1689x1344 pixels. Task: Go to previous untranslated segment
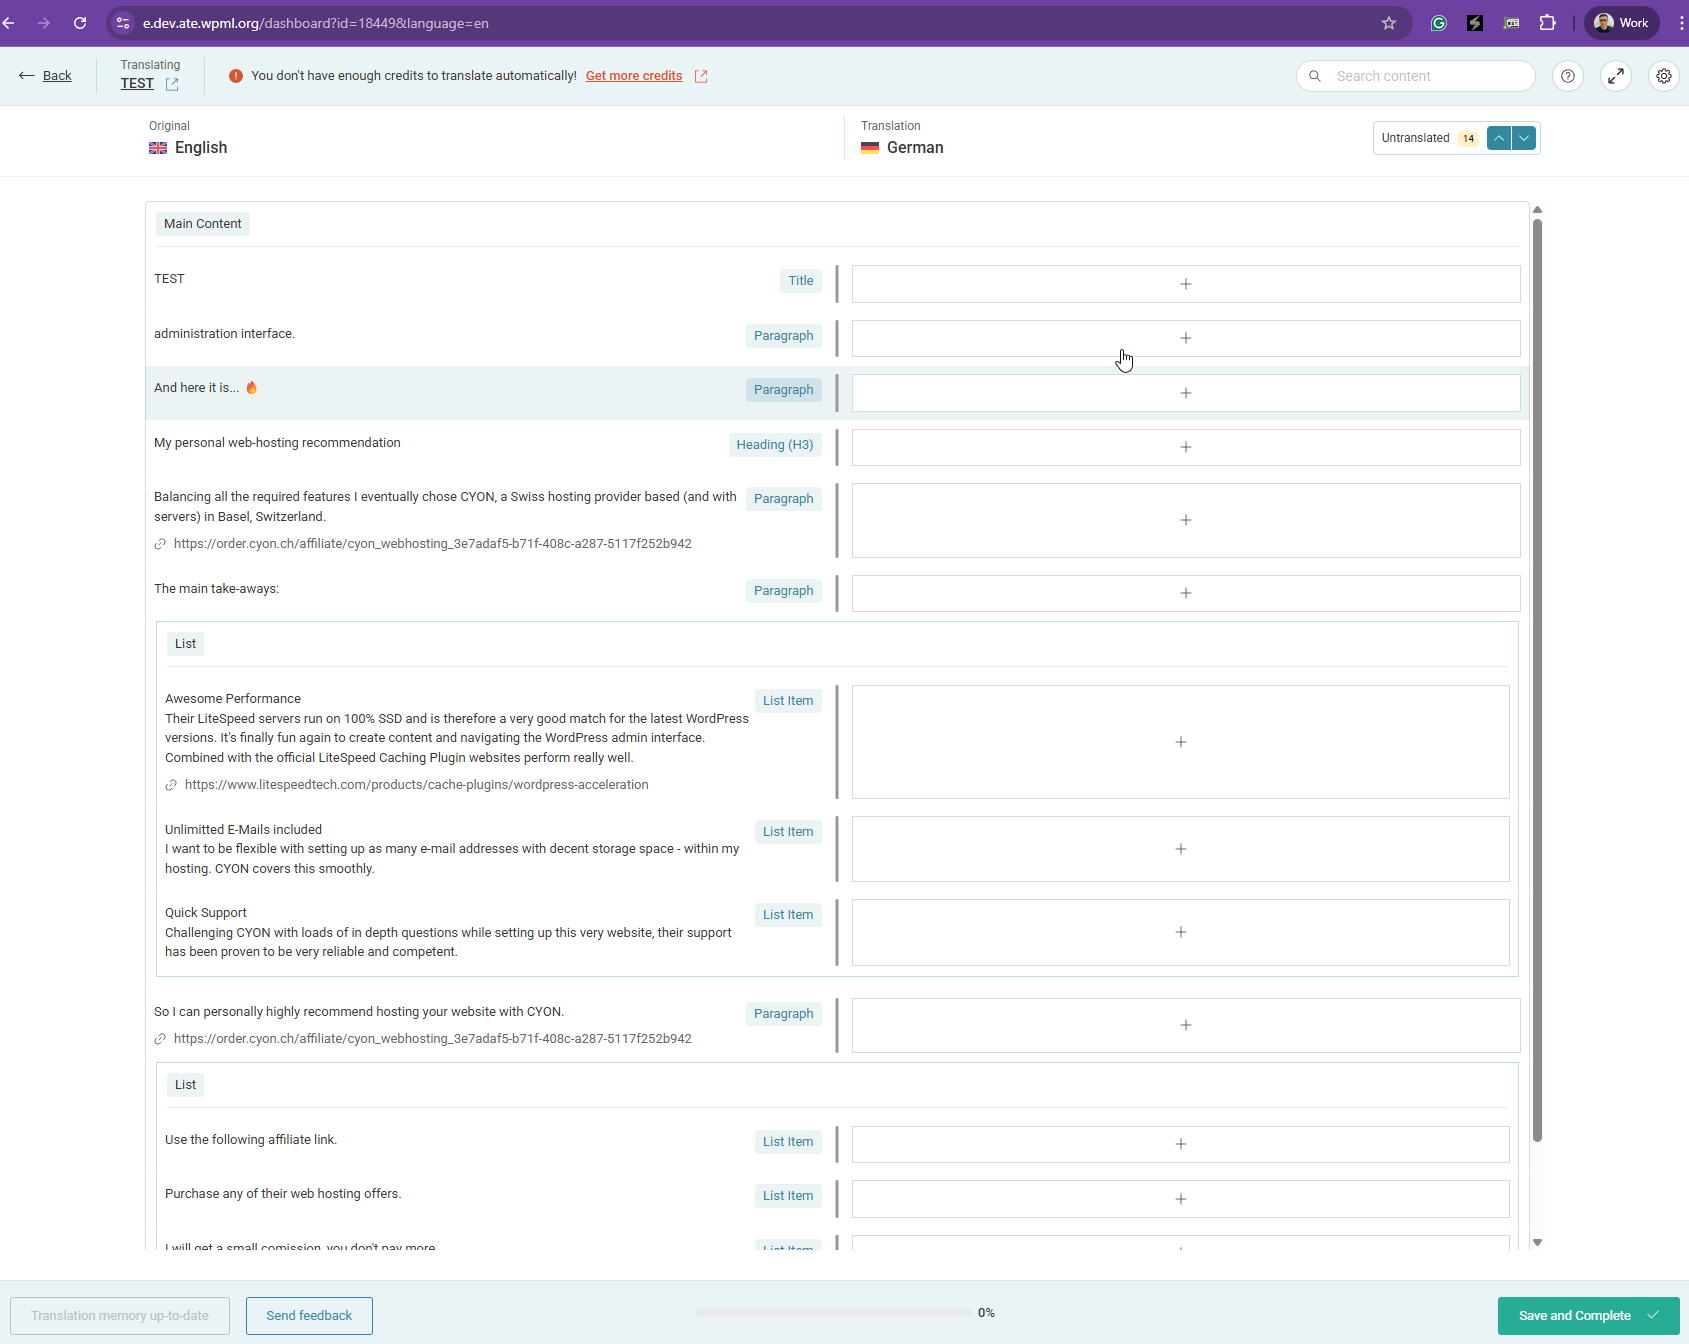tap(1499, 138)
